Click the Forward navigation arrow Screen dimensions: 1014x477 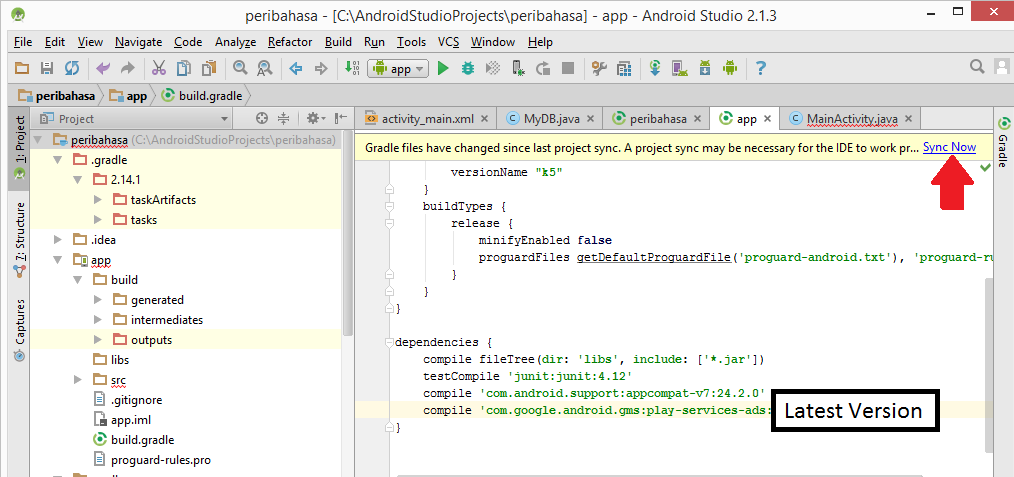[321, 68]
